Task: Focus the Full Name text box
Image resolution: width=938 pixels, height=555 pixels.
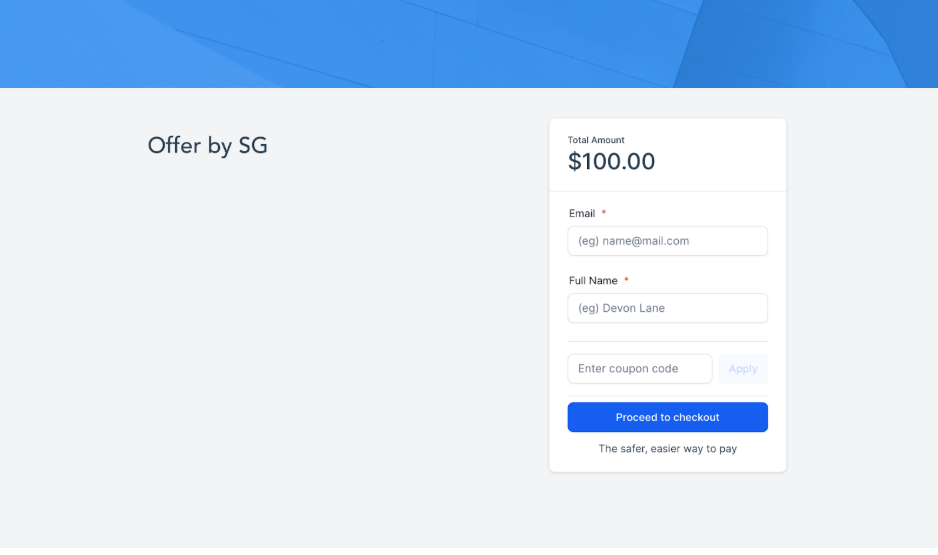Action: [x=667, y=308]
